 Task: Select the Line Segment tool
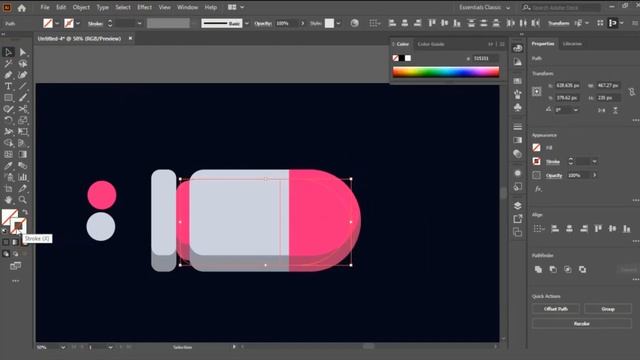22,87
